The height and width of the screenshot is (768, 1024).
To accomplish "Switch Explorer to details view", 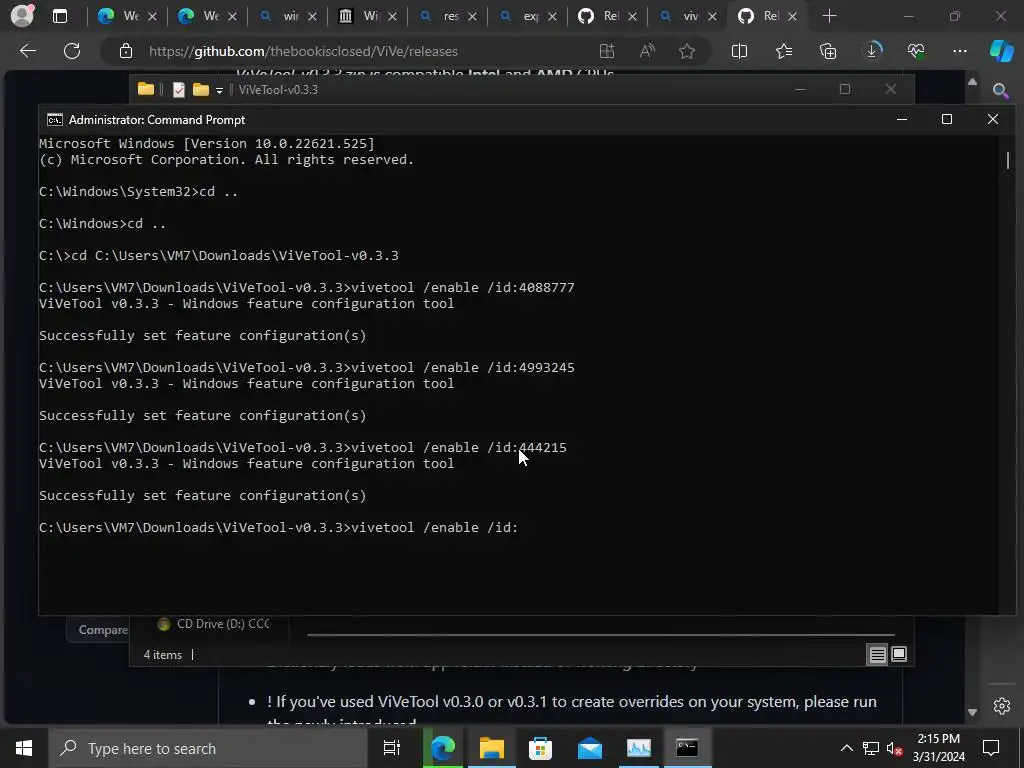I will tap(877, 654).
